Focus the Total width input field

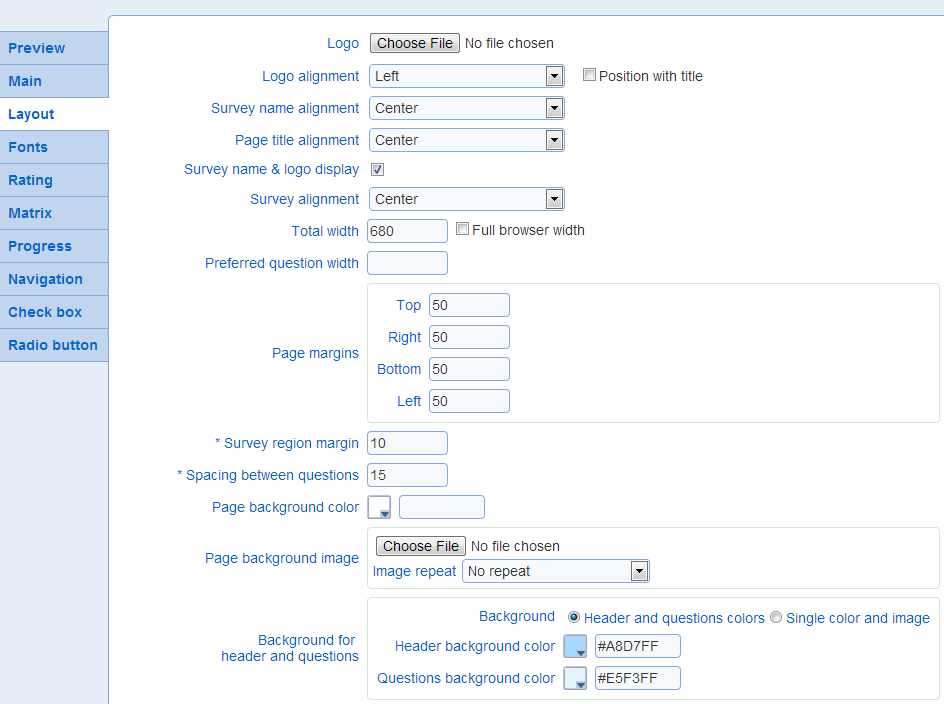coord(408,231)
